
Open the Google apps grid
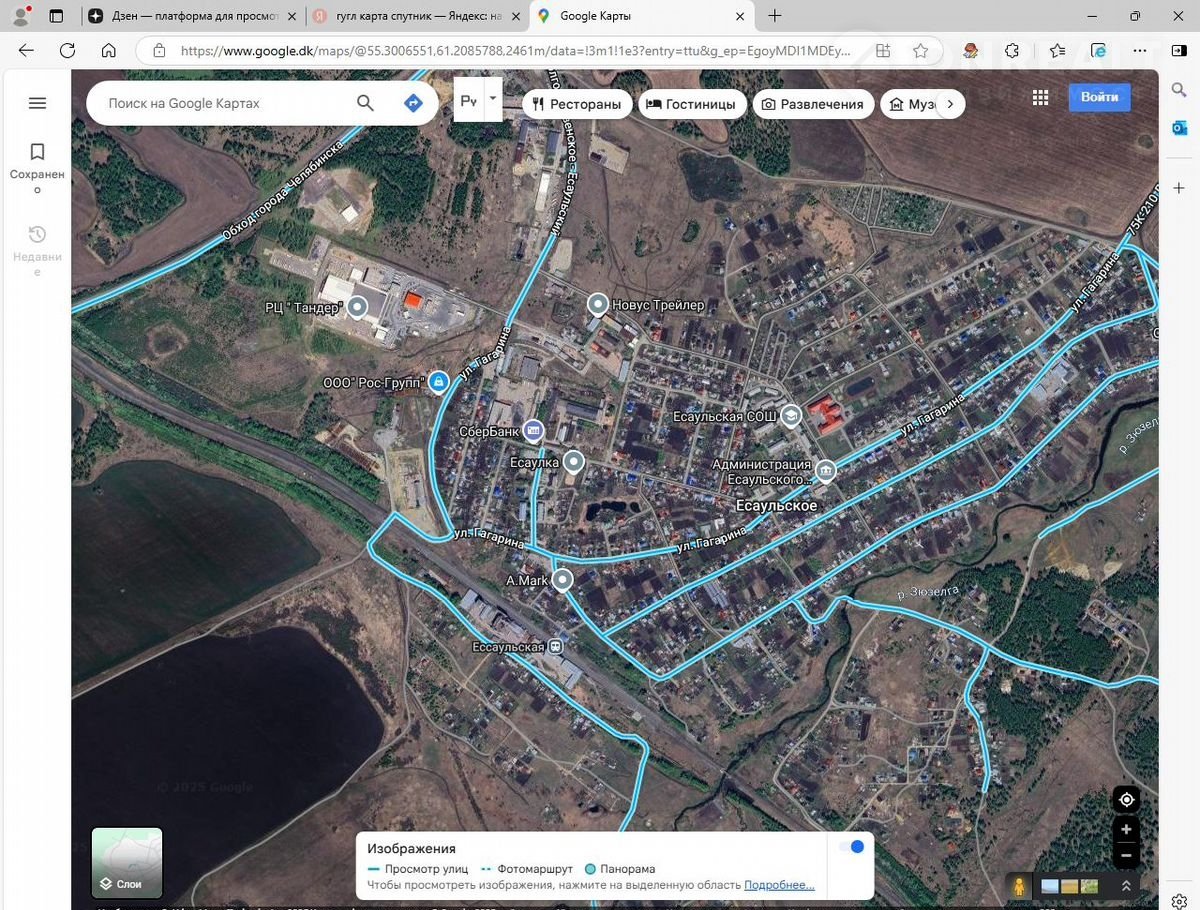pos(1040,97)
